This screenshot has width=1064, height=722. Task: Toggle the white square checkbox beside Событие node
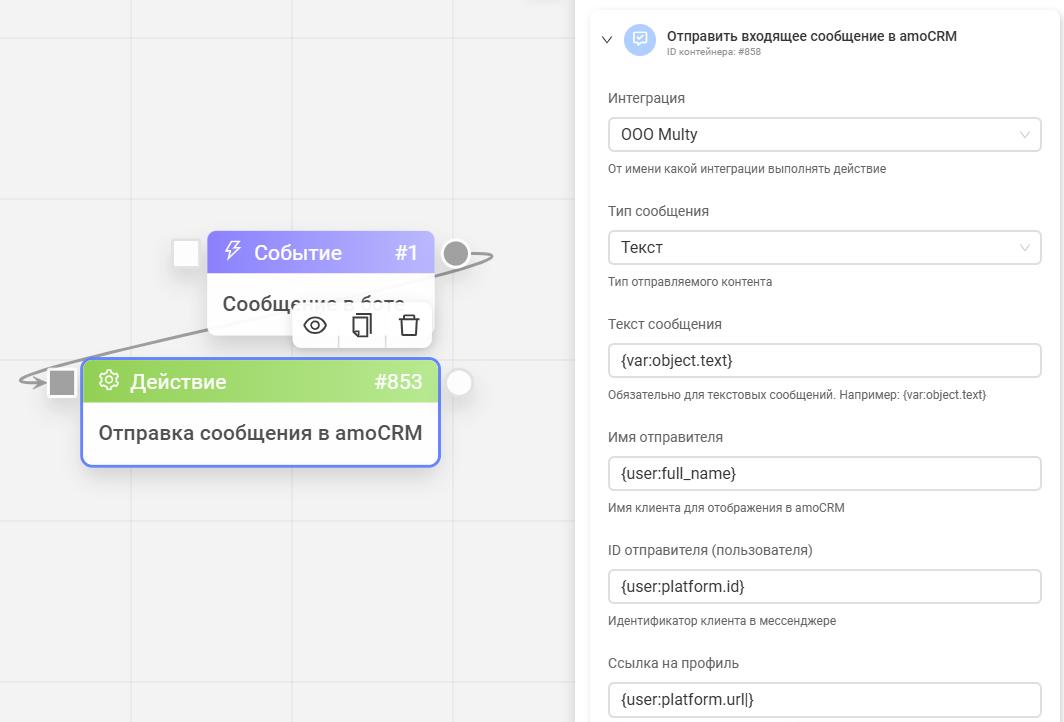(186, 253)
